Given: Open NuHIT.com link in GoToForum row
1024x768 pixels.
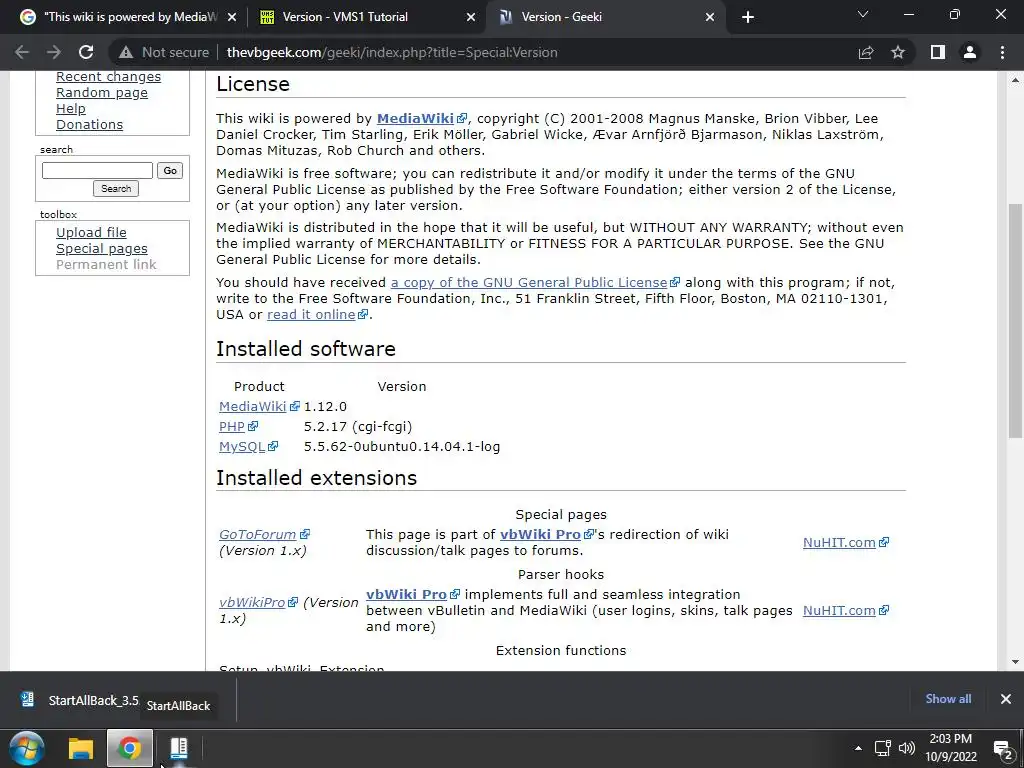Looking at the screenshot, I should click(839, 542).
